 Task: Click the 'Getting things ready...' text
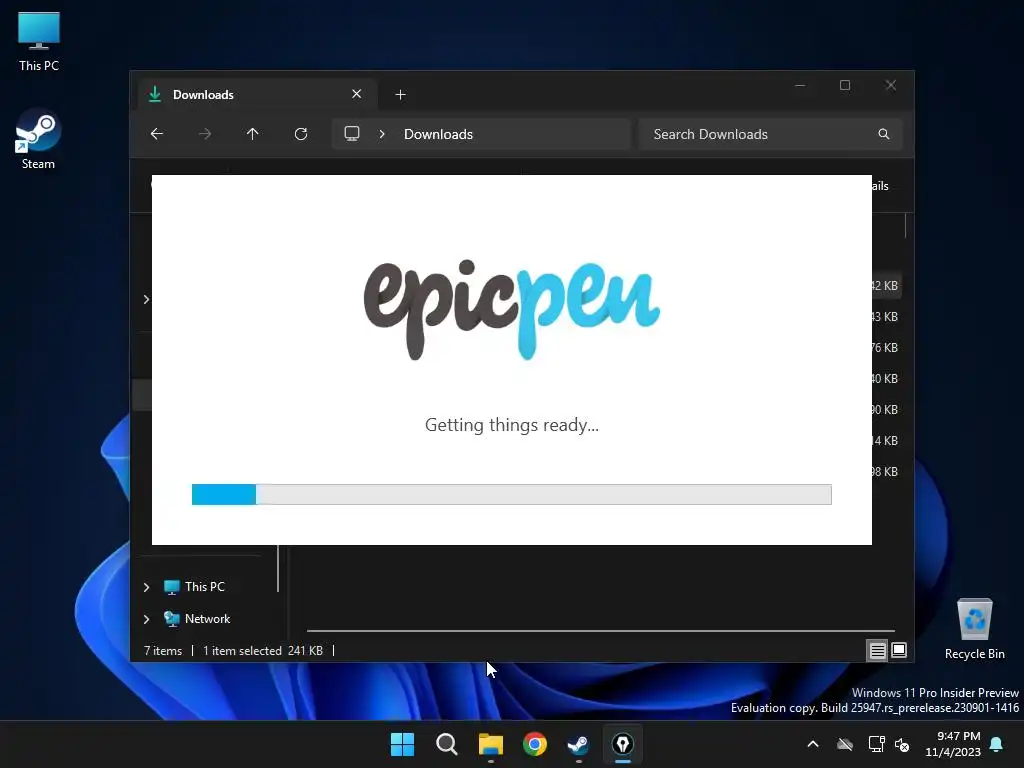(511, 425)
